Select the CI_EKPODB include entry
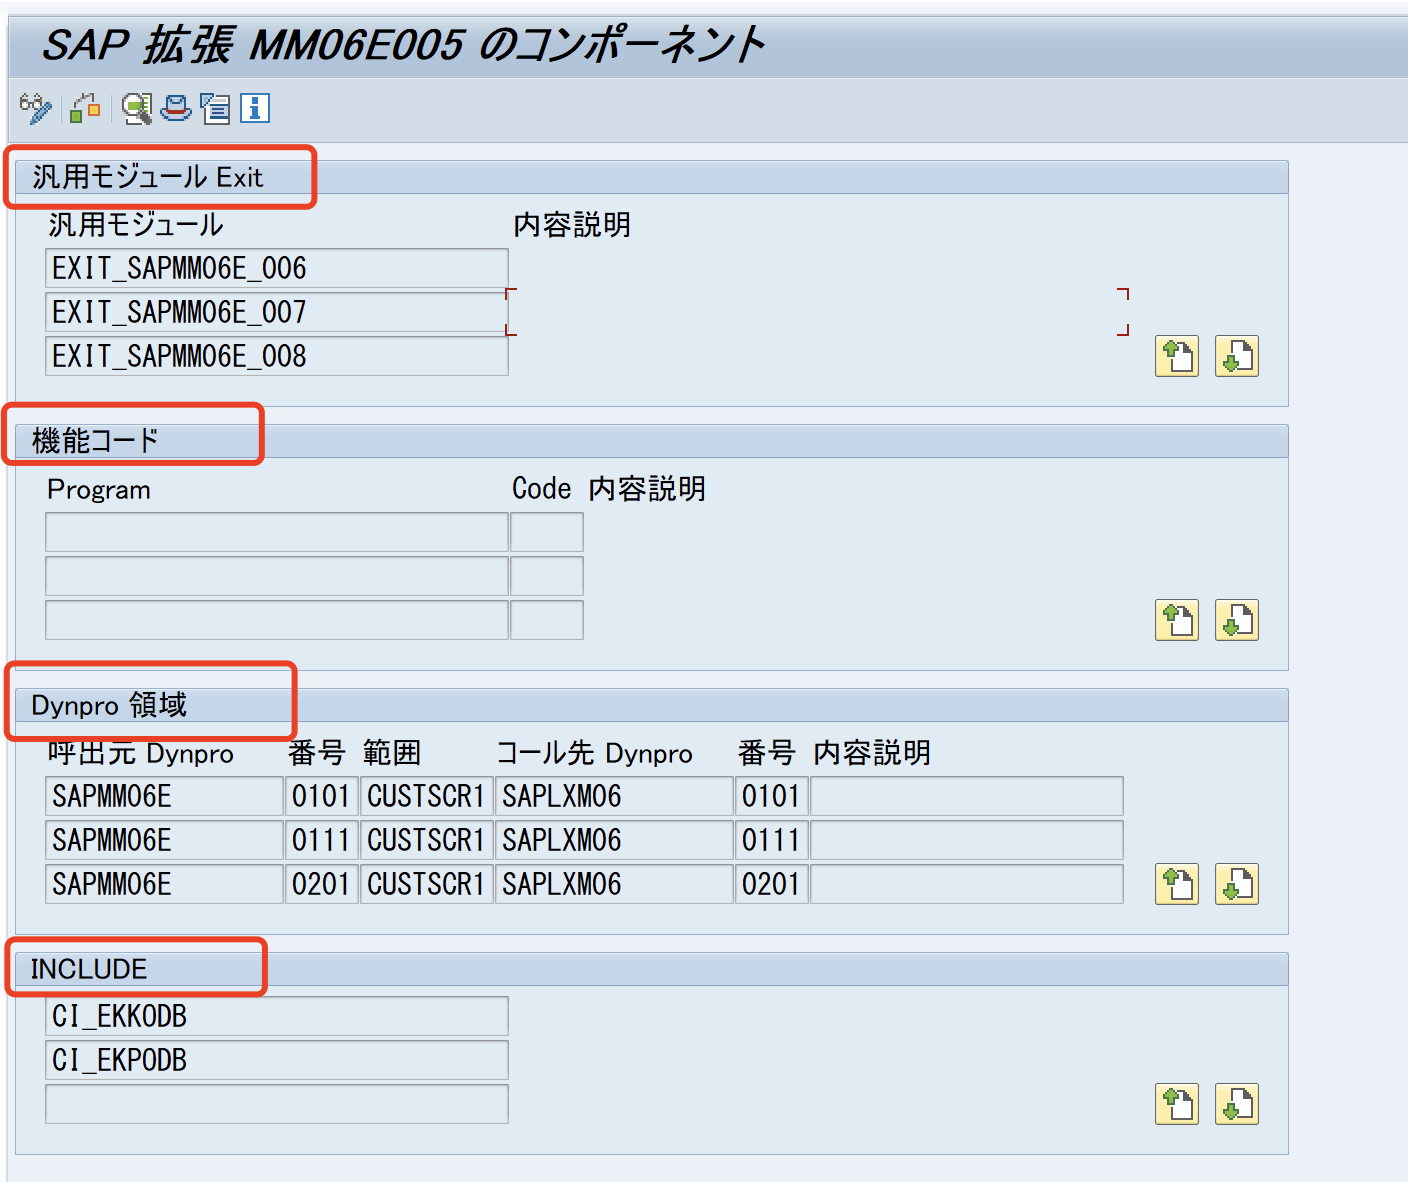The height and width of the screenshot is (1182, 1408). click(276, 1060)
